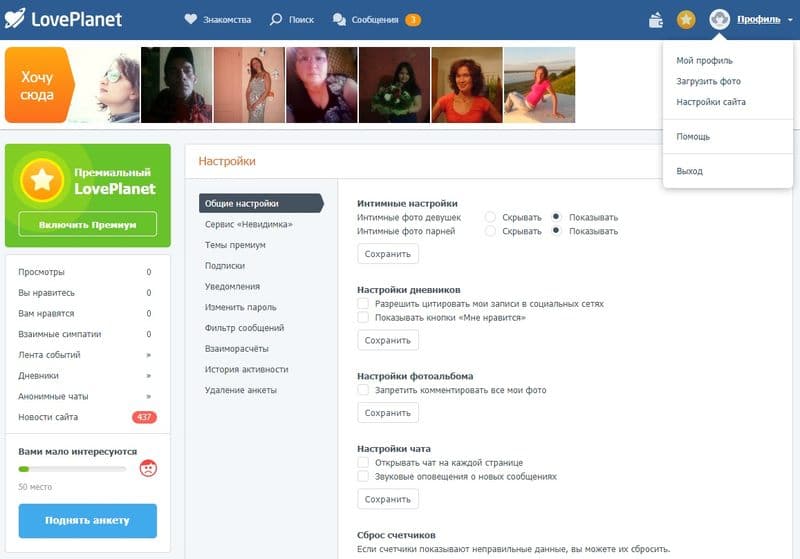Click the sad red face icon
Viewport: 800px width, 559px height.
coord(148,467)
